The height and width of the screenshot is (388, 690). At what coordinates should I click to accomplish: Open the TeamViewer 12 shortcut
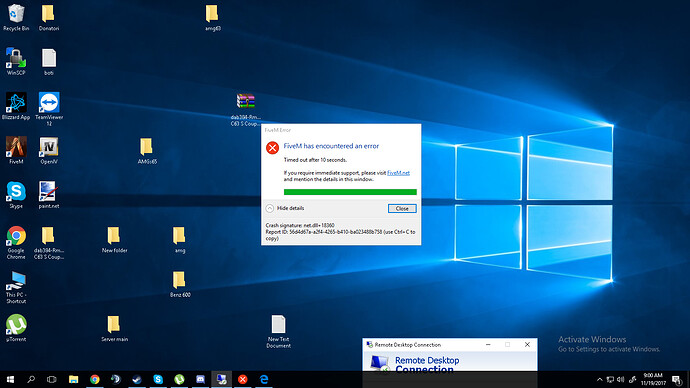point(49,109)
